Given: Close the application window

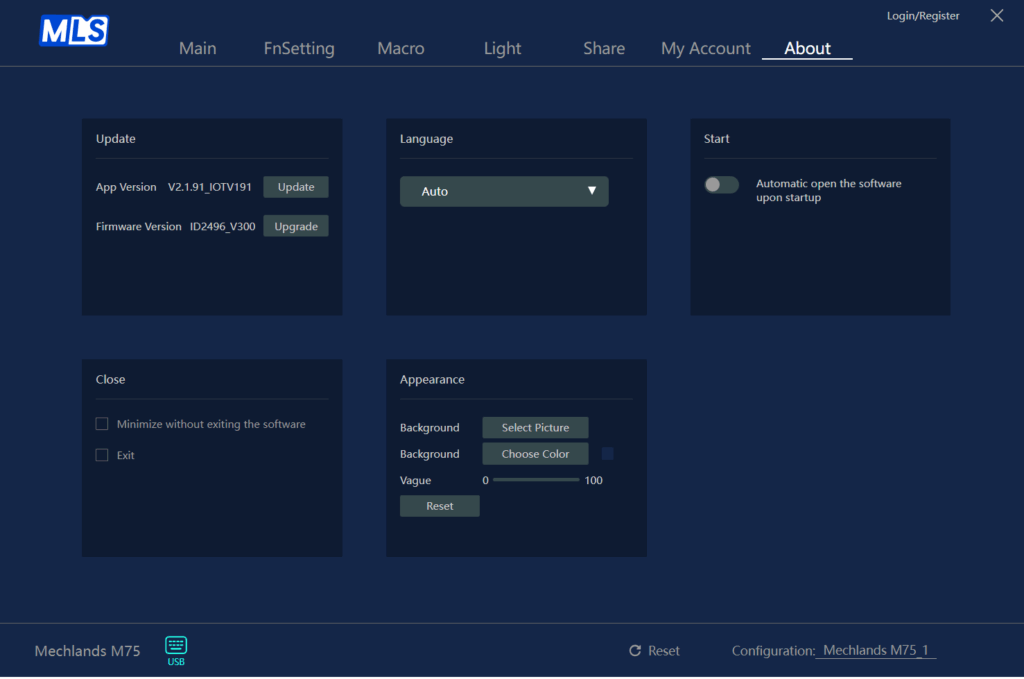Looking at the screenshot, I should tap(997, 16).
